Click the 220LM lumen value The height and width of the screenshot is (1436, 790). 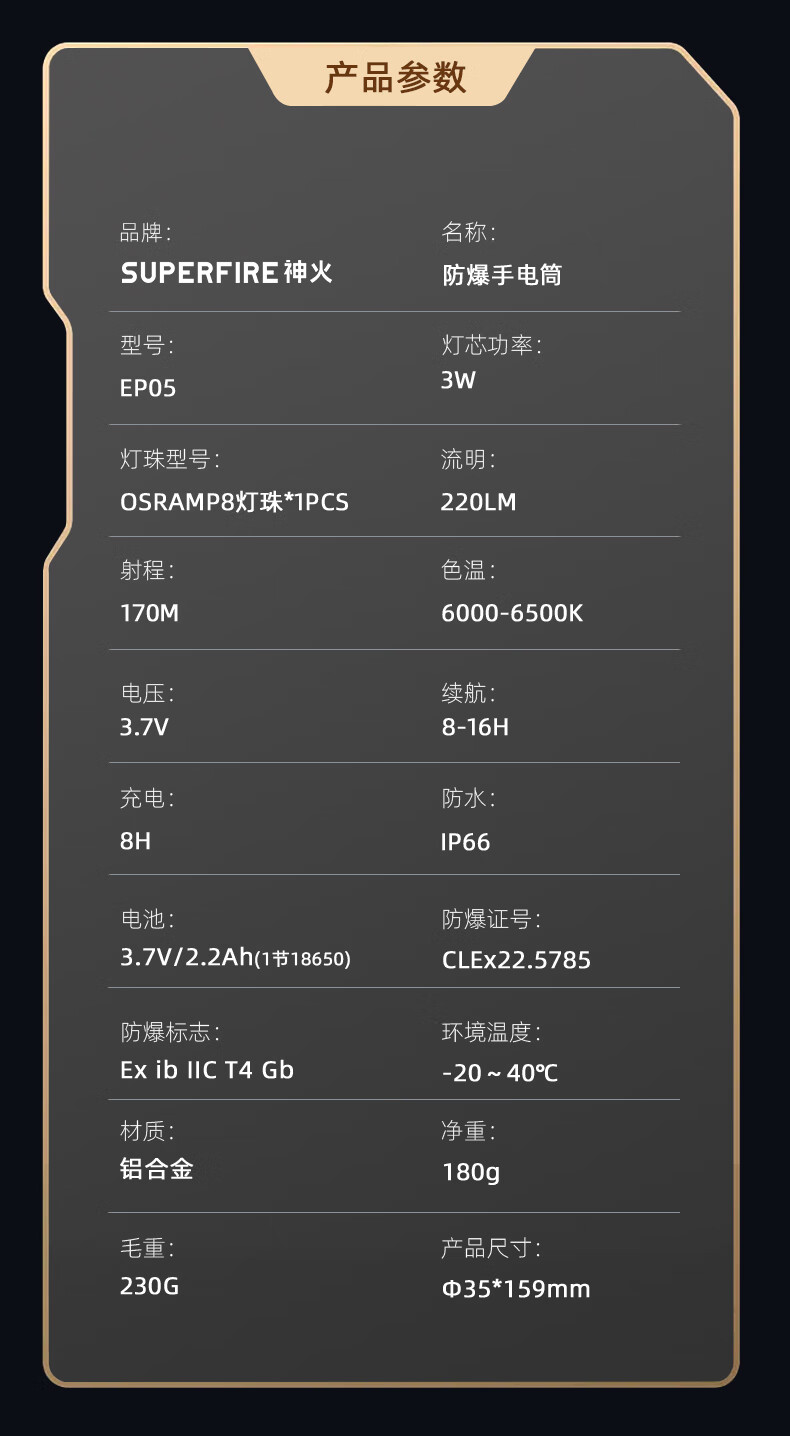coord(478,502)
